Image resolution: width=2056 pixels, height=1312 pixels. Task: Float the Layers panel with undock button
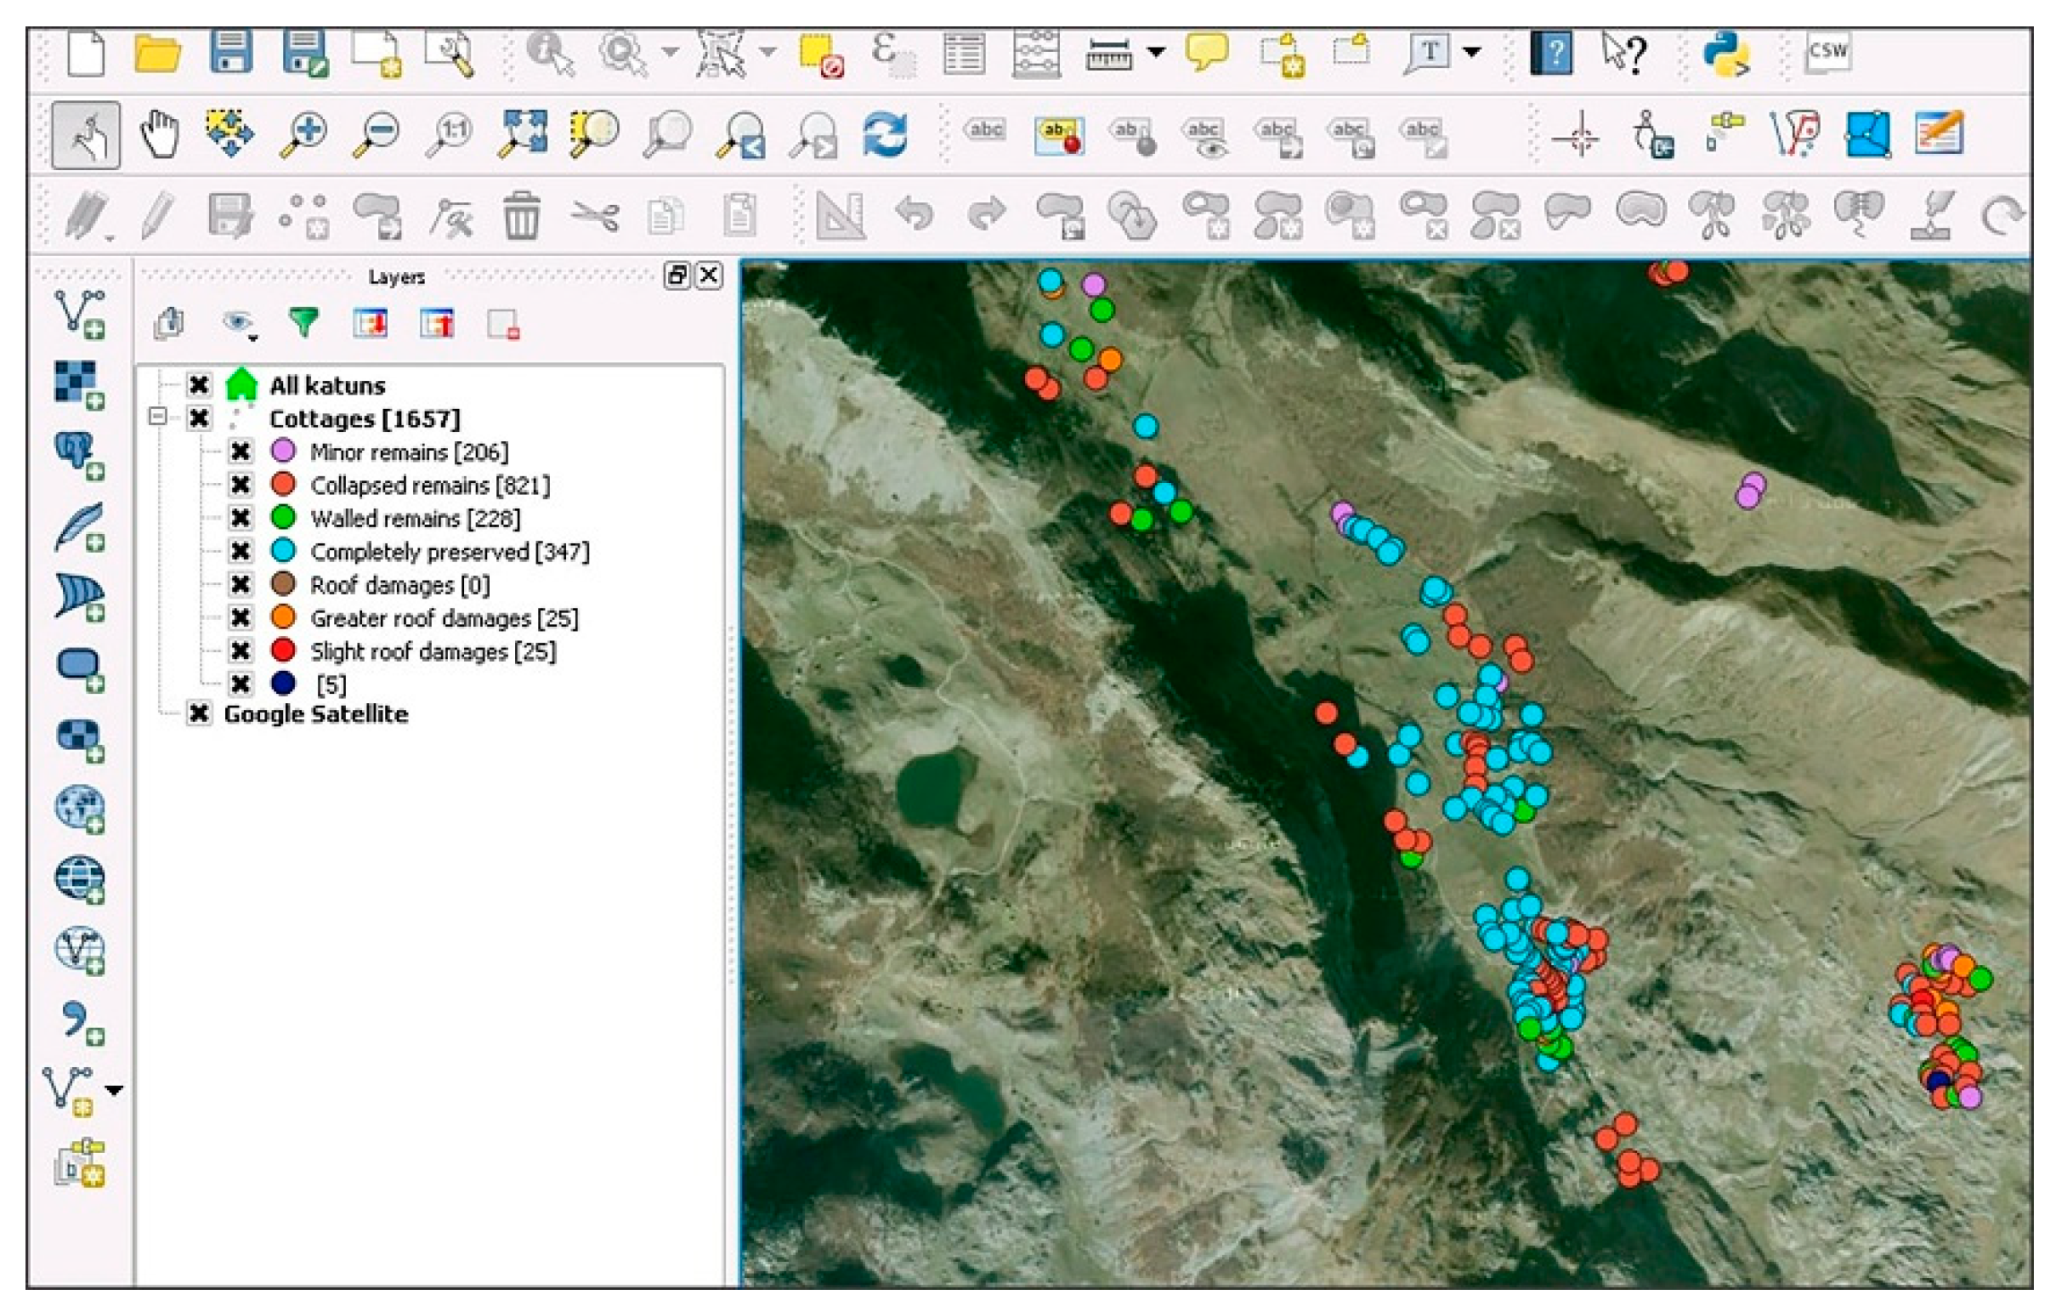[x=677, y=275]
